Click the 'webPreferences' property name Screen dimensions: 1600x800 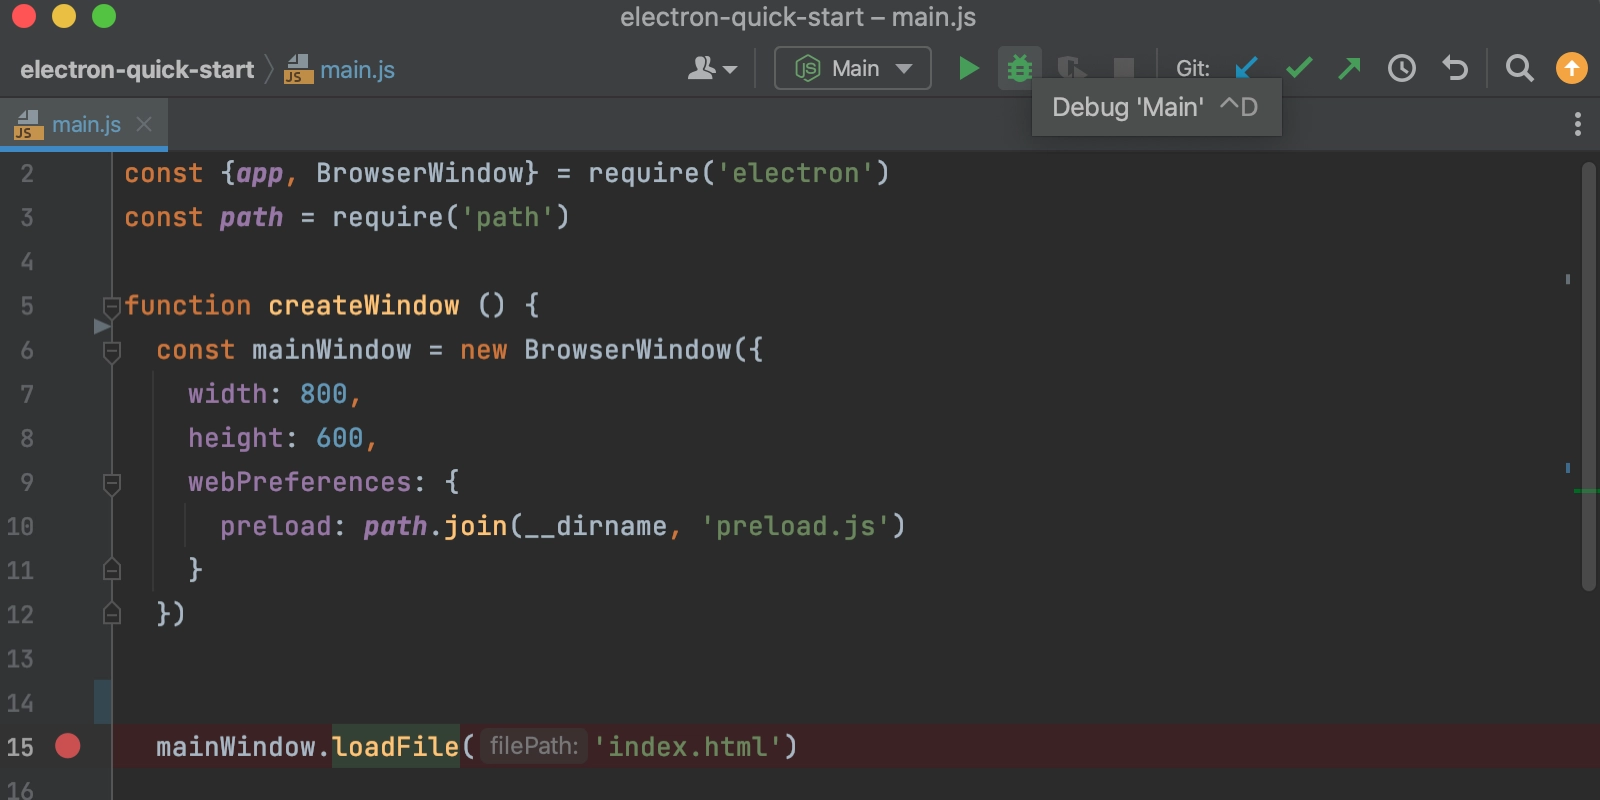click(x=300, y=482)
